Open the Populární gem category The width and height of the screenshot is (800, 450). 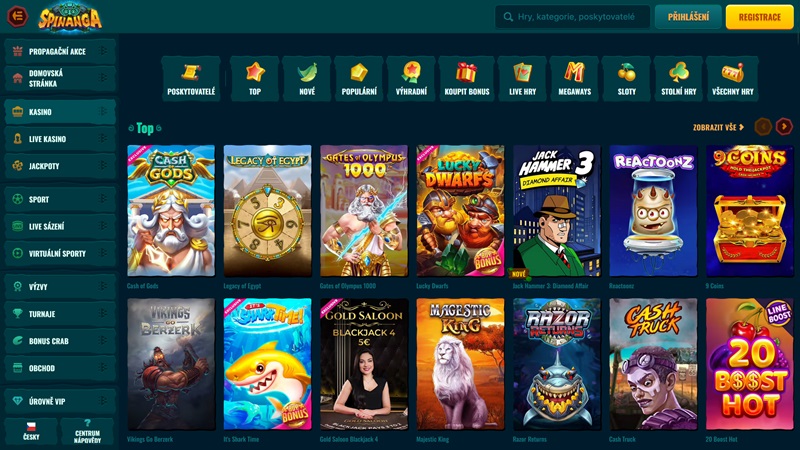point(359,72)
